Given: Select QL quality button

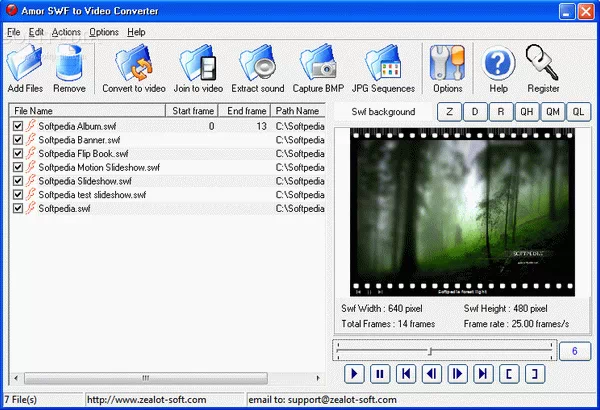Looking at the screenshot, I should [x=578, y=112].
